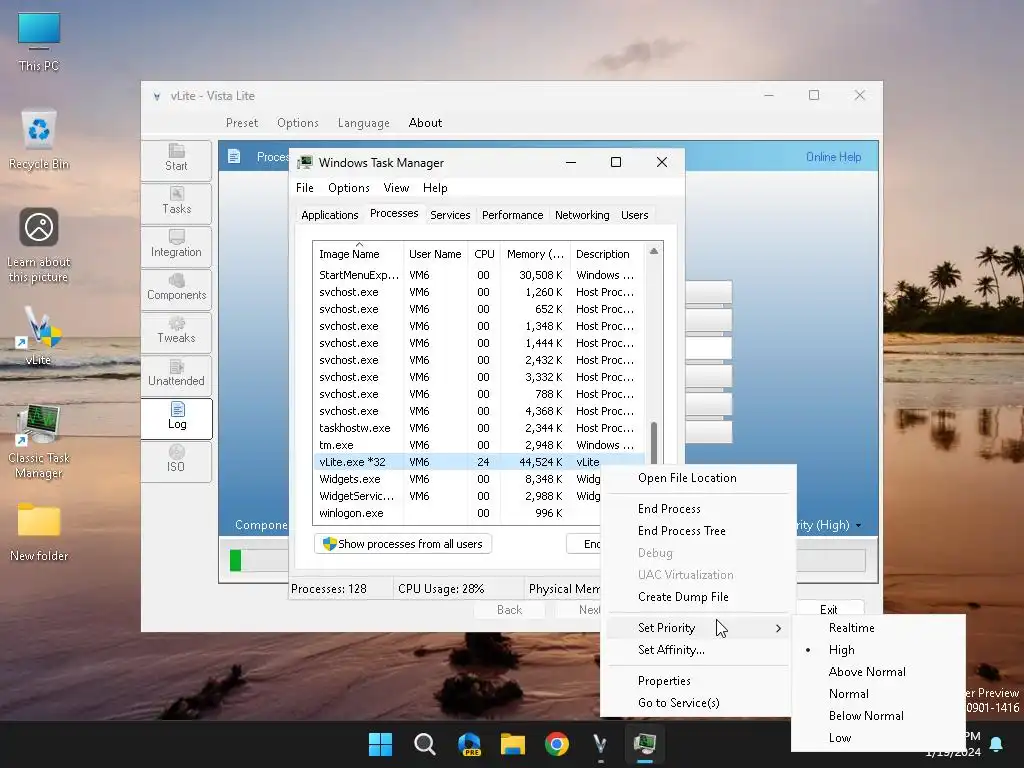Open the Online Help link in vLite
Viewport: 1024px width, 768px height.
click(833, 157)
